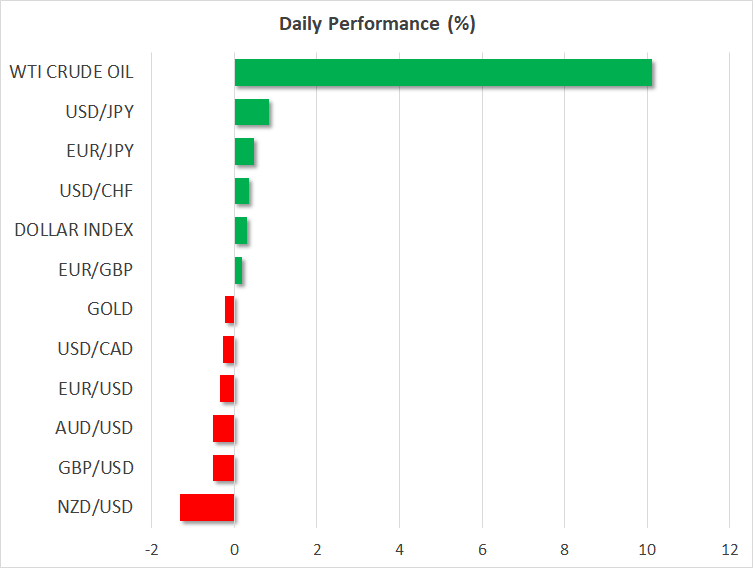Click the 12 horizontal axis tick label
The height and width of the screenshot is (568, 753).
730,549
